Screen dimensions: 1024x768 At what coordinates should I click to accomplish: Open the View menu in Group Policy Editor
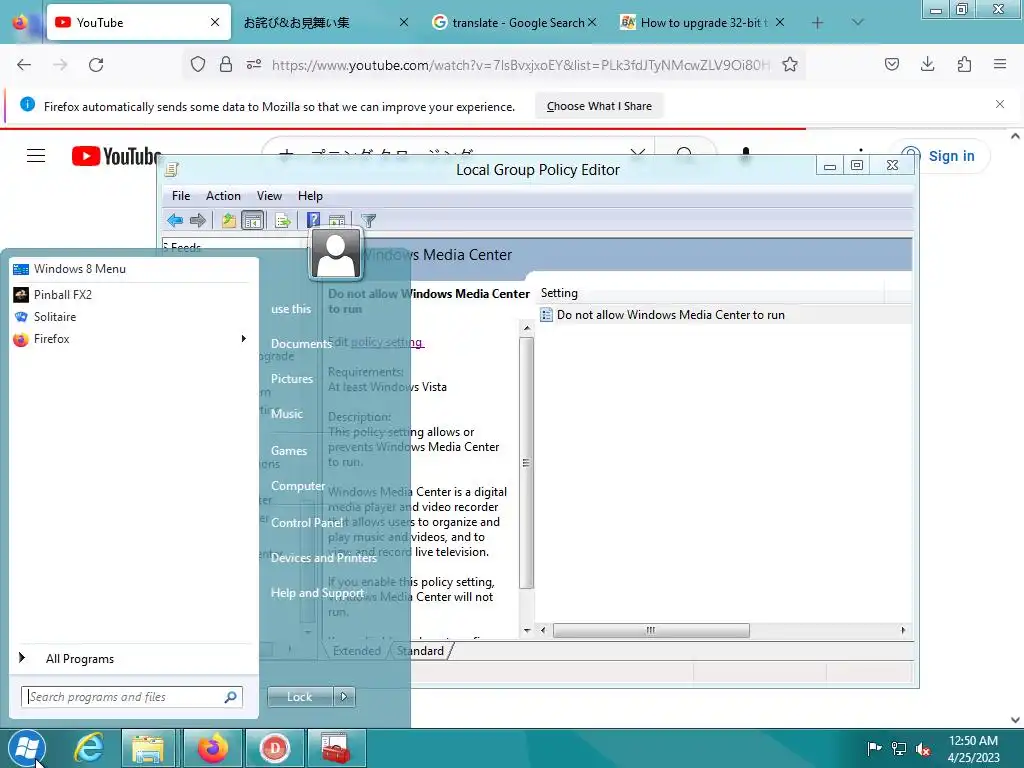[269, 196]
